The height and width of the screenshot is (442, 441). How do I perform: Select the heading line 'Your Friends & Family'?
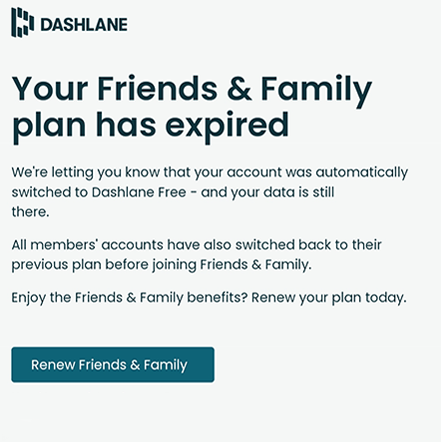click(x=192, y=89)
